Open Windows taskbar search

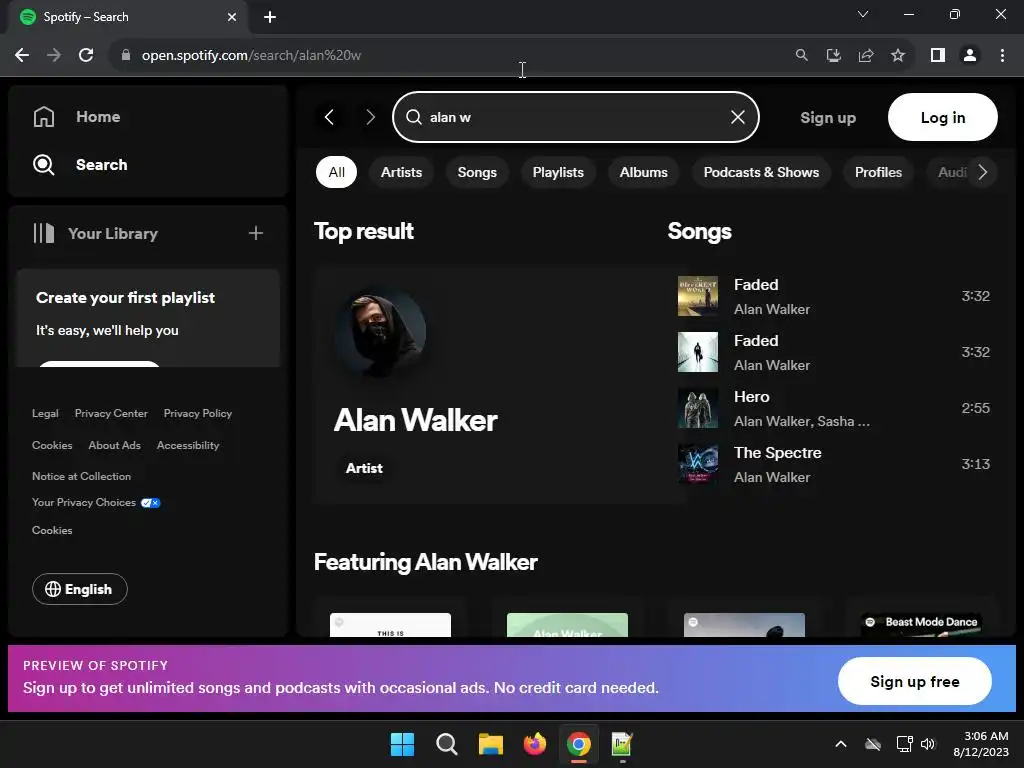pyautogui.click(x=447, y=744)
